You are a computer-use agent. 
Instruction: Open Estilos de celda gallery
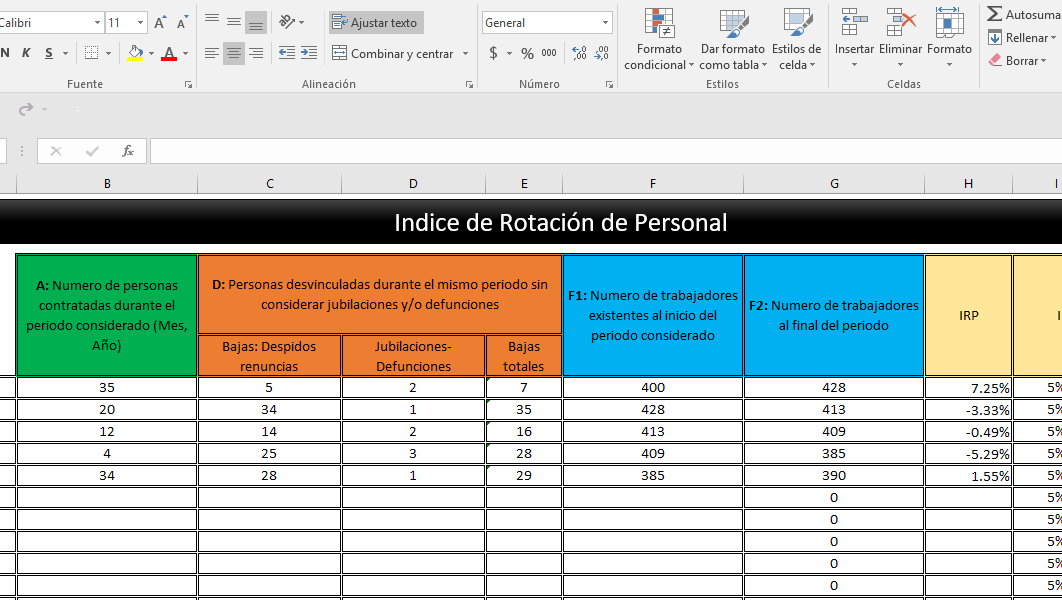(796, 39)
